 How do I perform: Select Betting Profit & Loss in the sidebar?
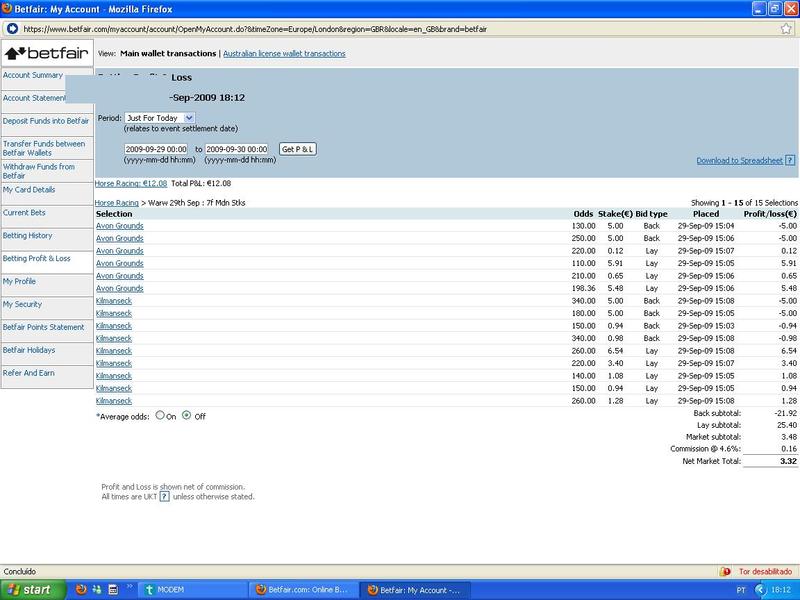[x=37, y=259]
